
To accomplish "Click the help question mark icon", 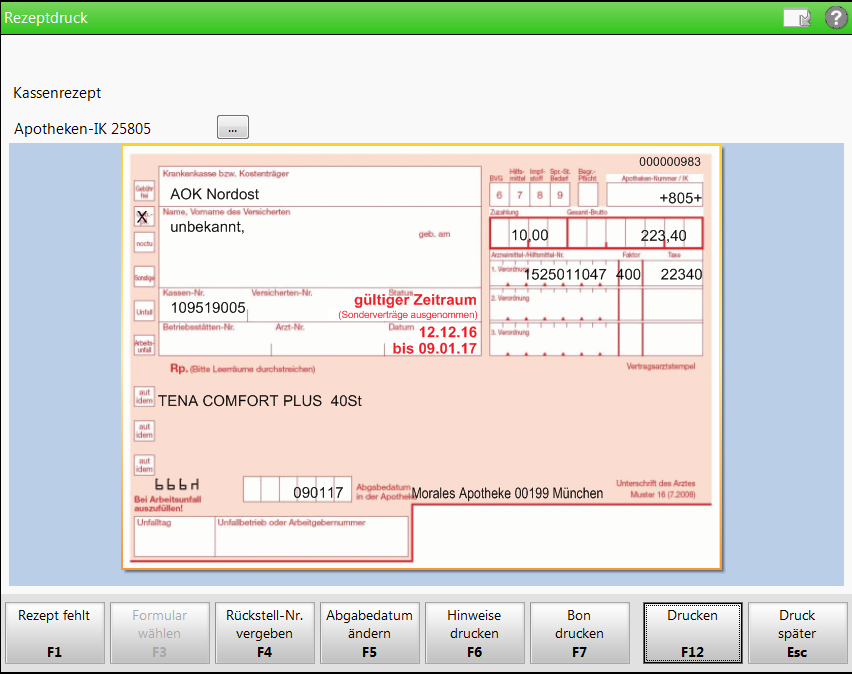I will click(835, 18).
